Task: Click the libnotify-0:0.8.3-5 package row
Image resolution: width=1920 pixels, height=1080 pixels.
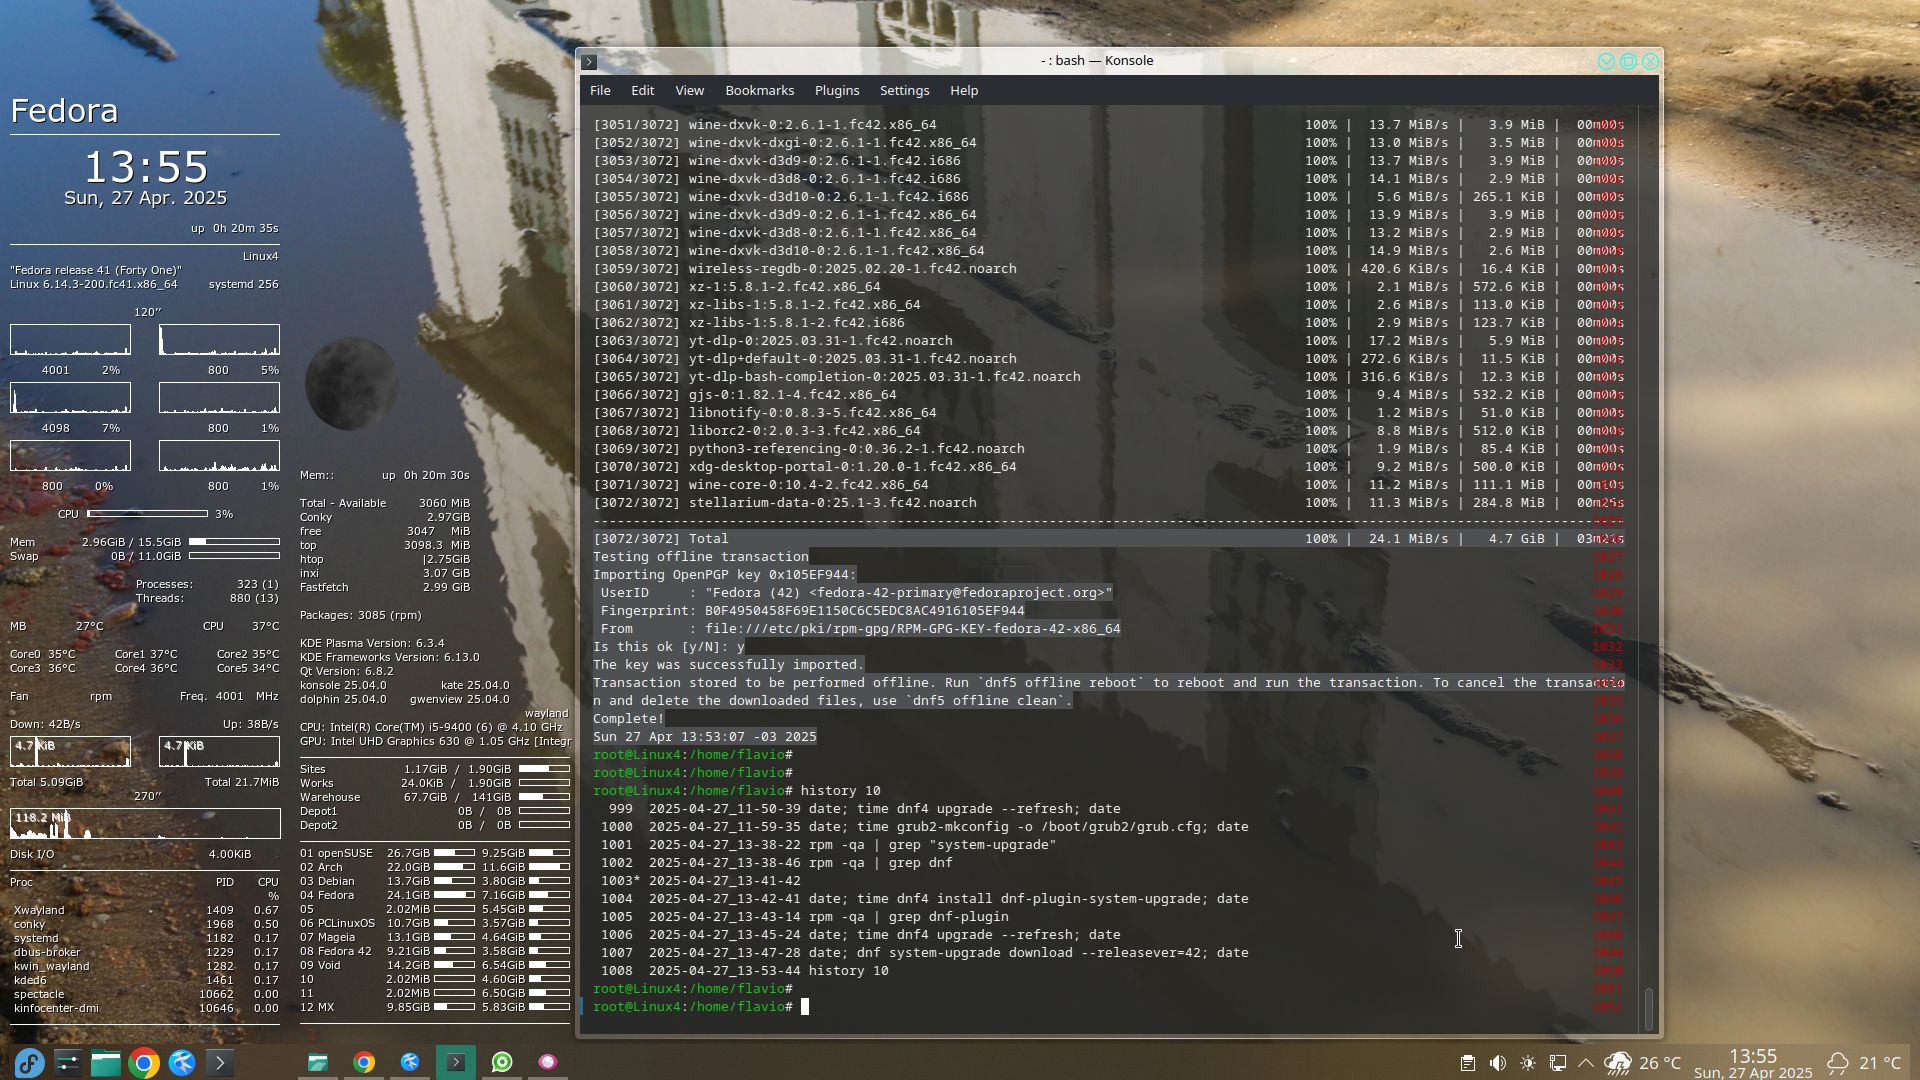Action: point(1109,413)
